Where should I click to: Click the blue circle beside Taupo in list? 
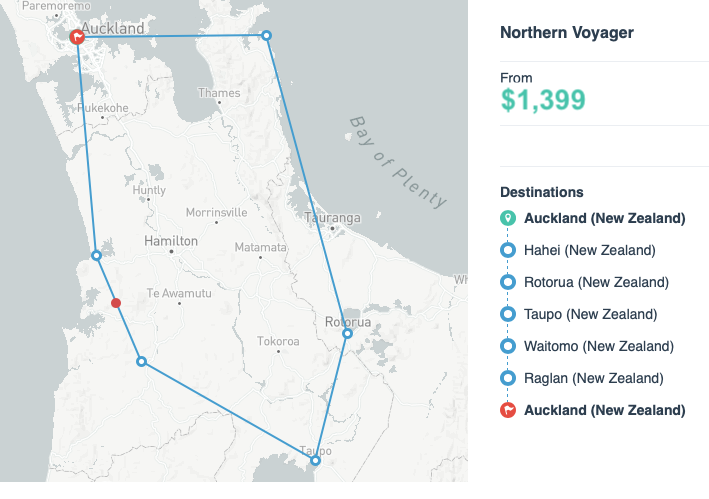point(508,314)
